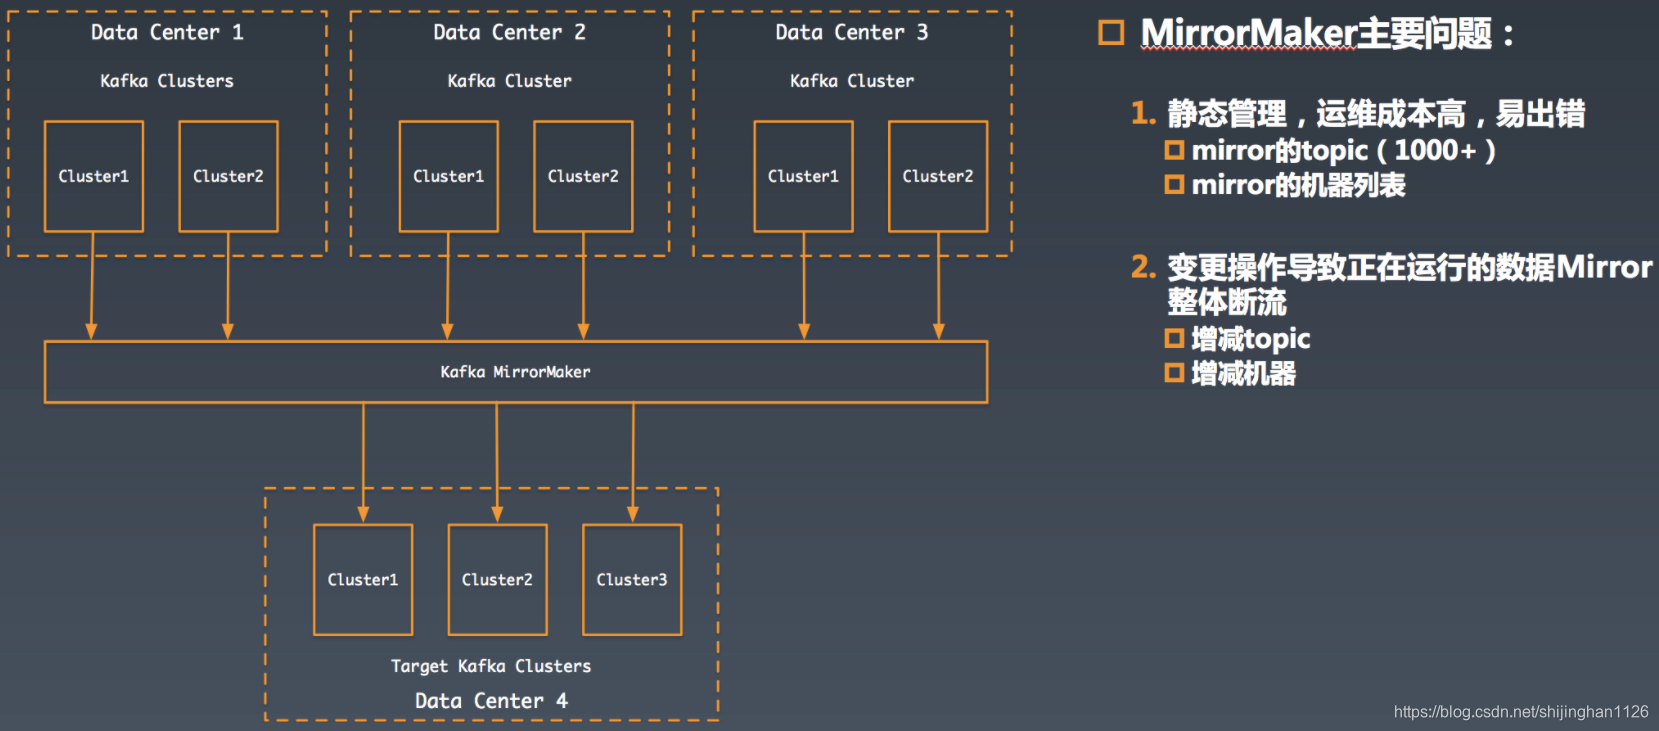
Task: Click the "Data Center 3" title
Action: 852,32
